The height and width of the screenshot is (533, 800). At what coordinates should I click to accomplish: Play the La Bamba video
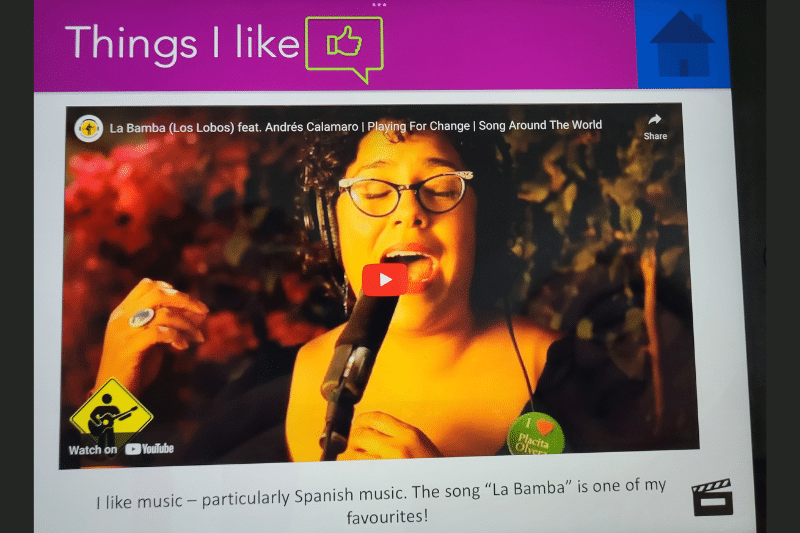tap(385, 280)
